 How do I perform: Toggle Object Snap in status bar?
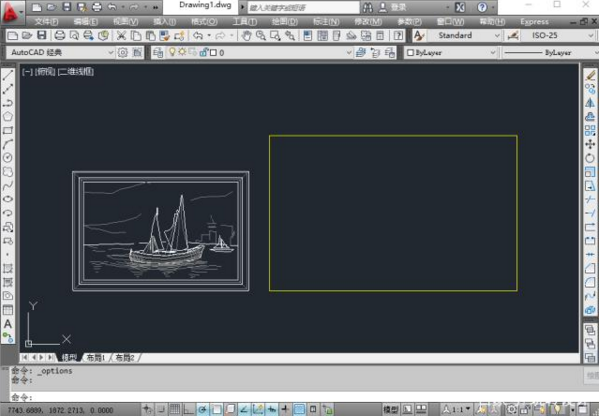(x=216, y=409)
